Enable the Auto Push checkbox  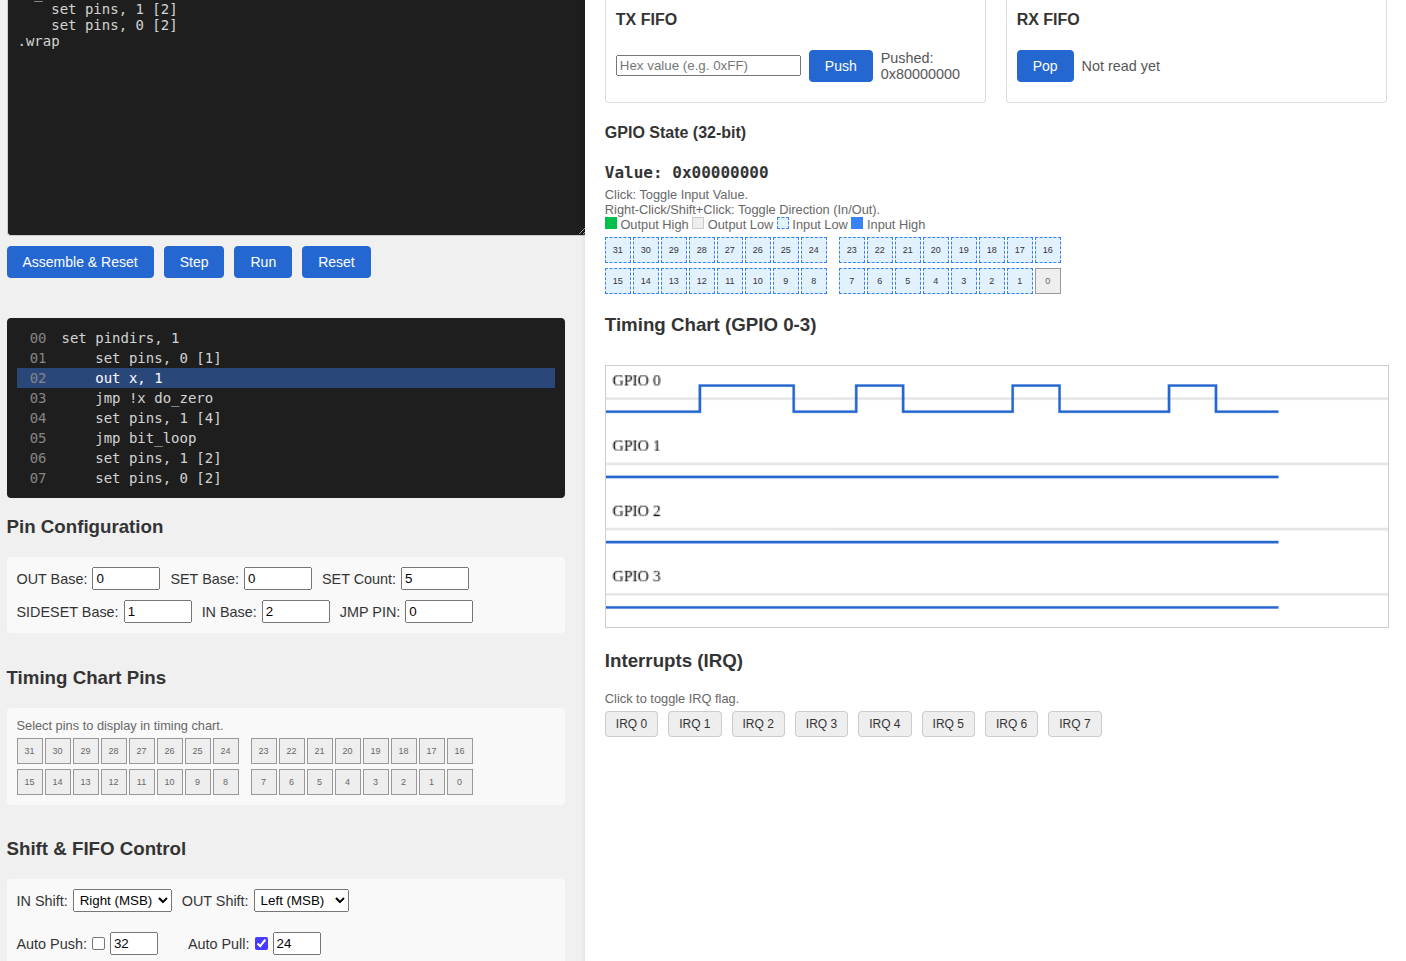pos(97,943)
